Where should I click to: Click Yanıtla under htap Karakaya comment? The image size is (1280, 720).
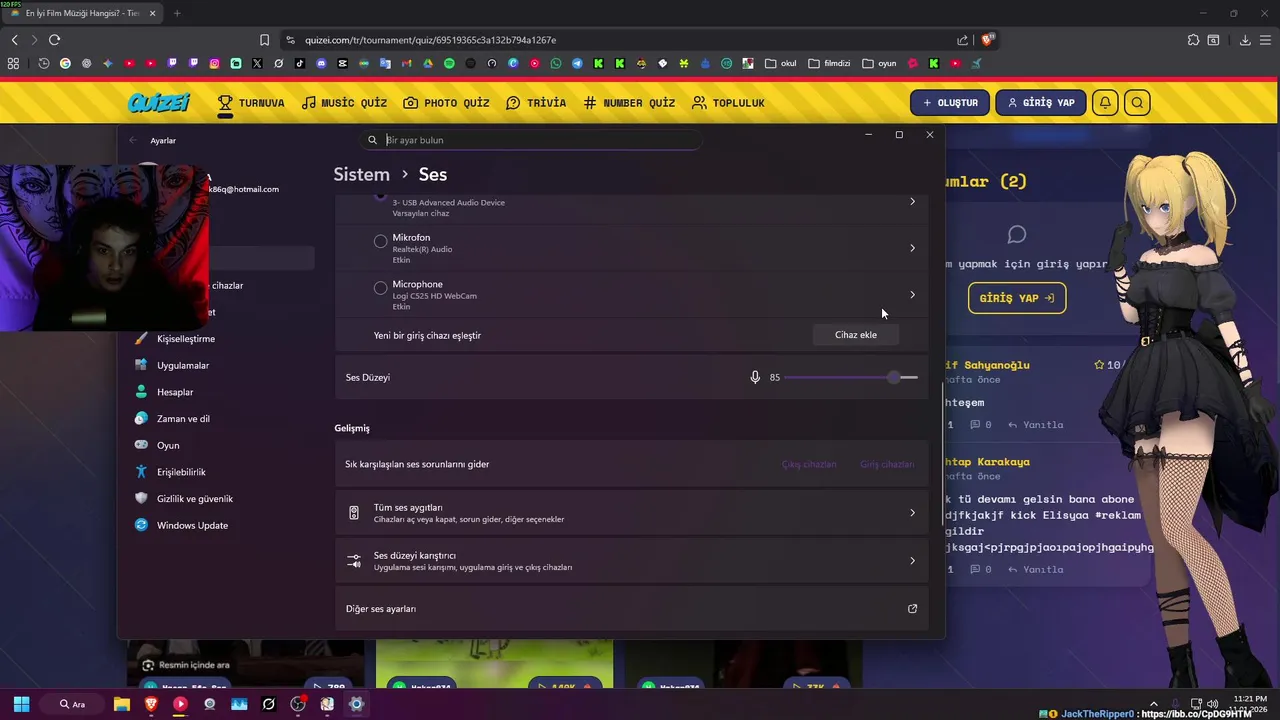(1035, 569)
